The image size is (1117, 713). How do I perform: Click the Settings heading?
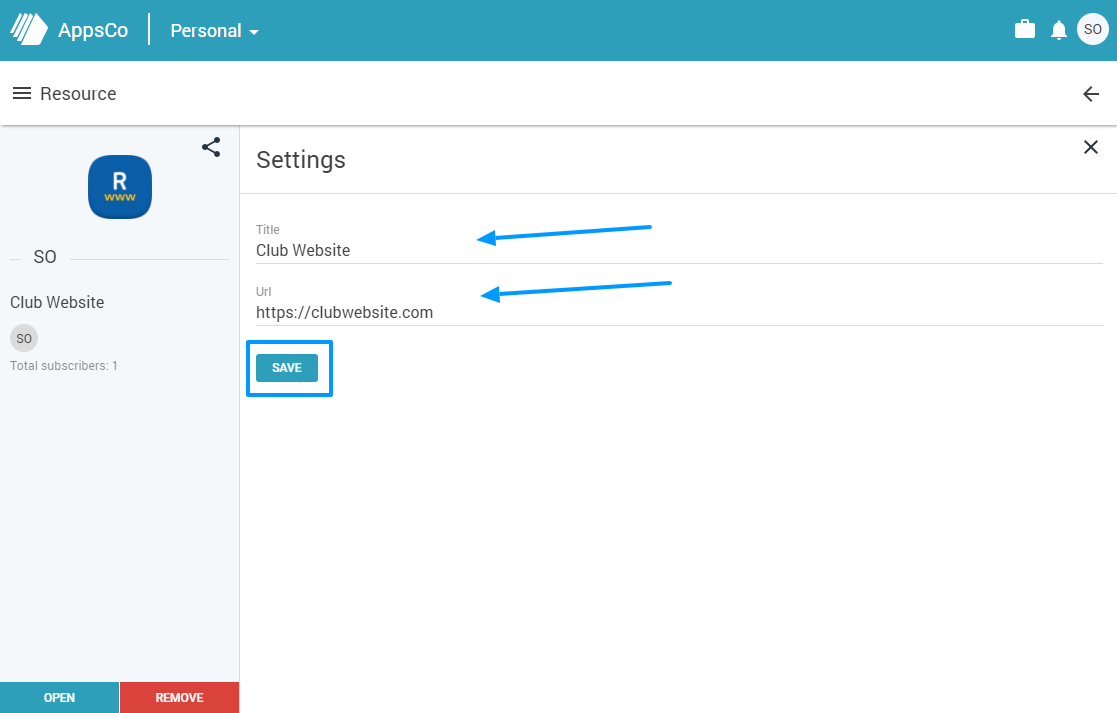301,160
